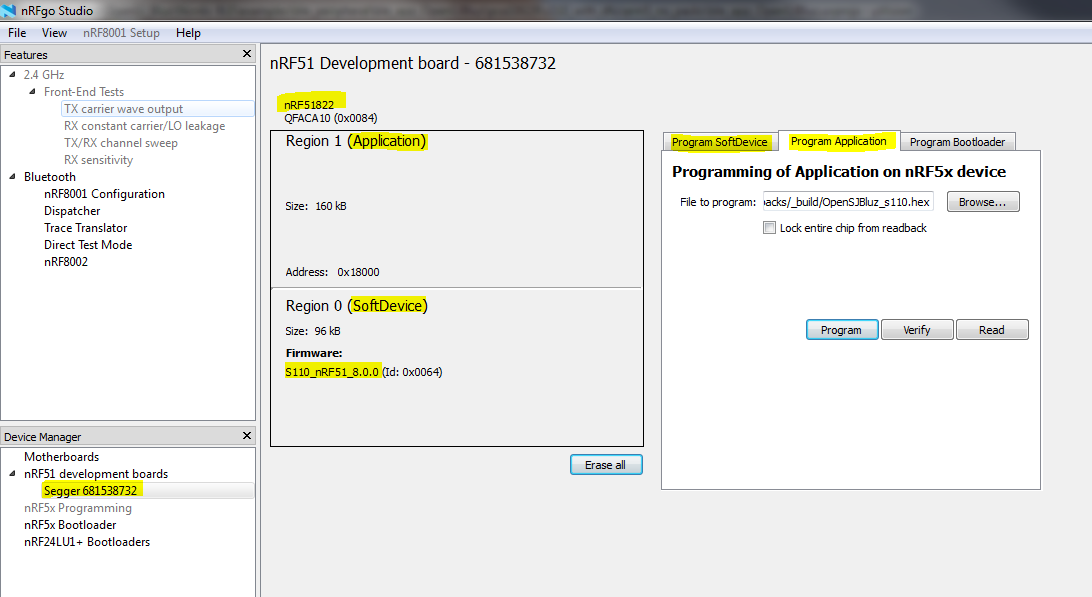
Task: Select Motherboards in Device Manager
Action: (61, 456)
